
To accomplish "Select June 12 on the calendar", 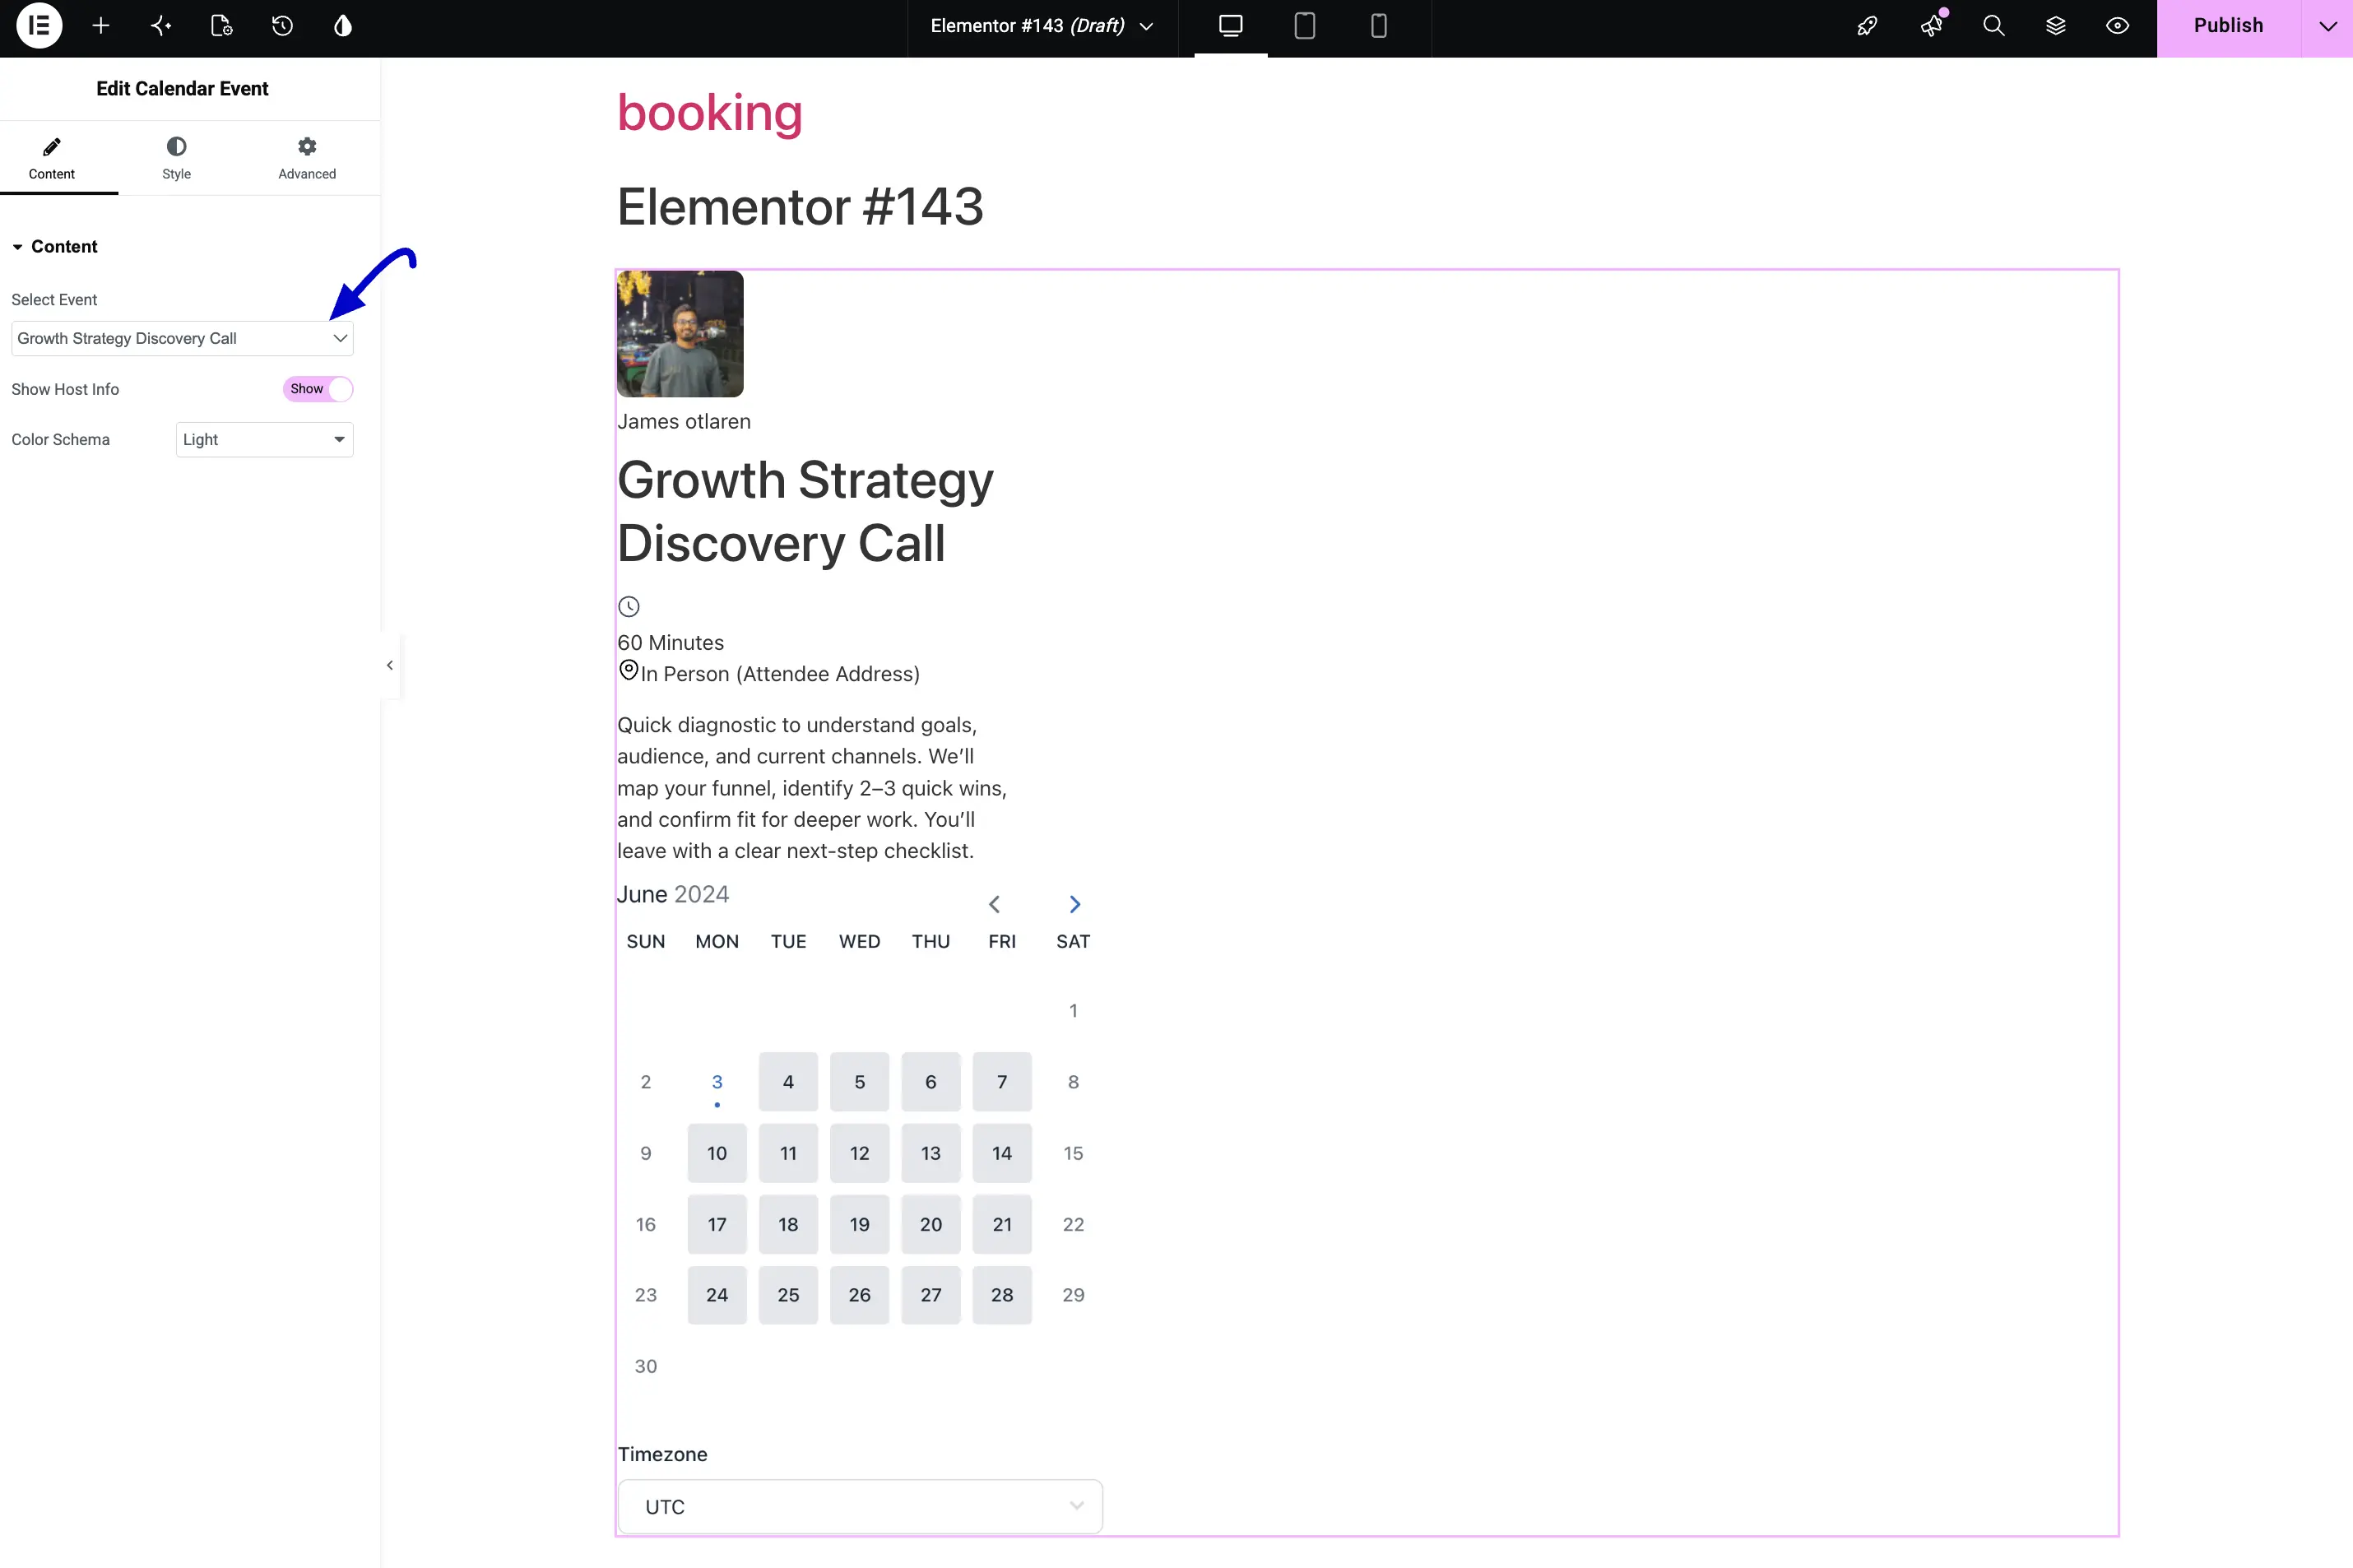I will pyautogui.click(x=859, y=1153).
